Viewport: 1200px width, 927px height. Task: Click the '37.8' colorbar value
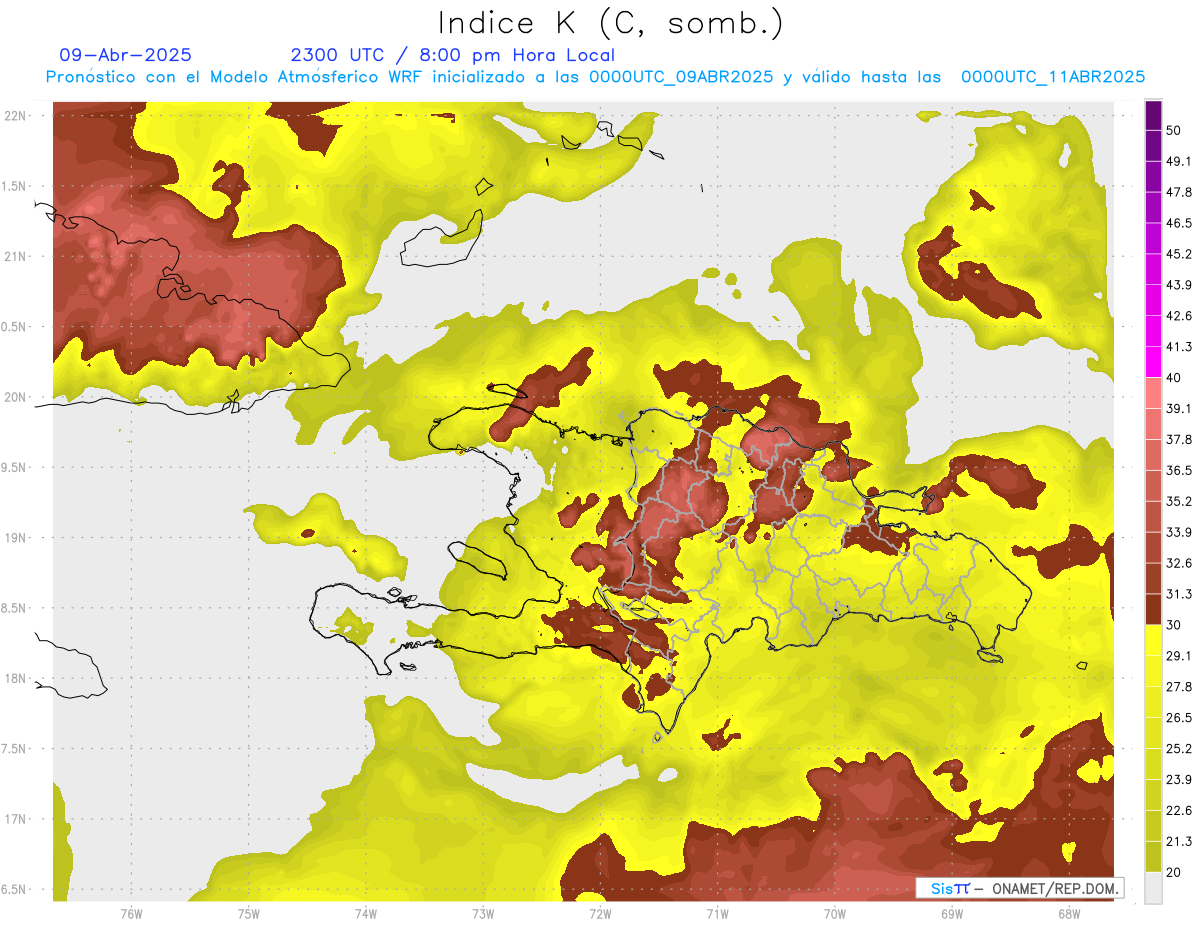coord(1179,439)
